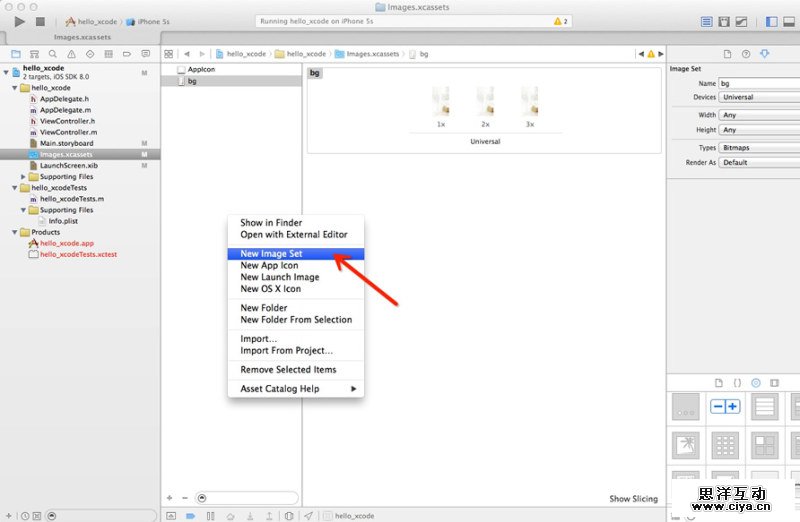
Task: Toggle the Debug area visibility button
Action: (787, 21)
